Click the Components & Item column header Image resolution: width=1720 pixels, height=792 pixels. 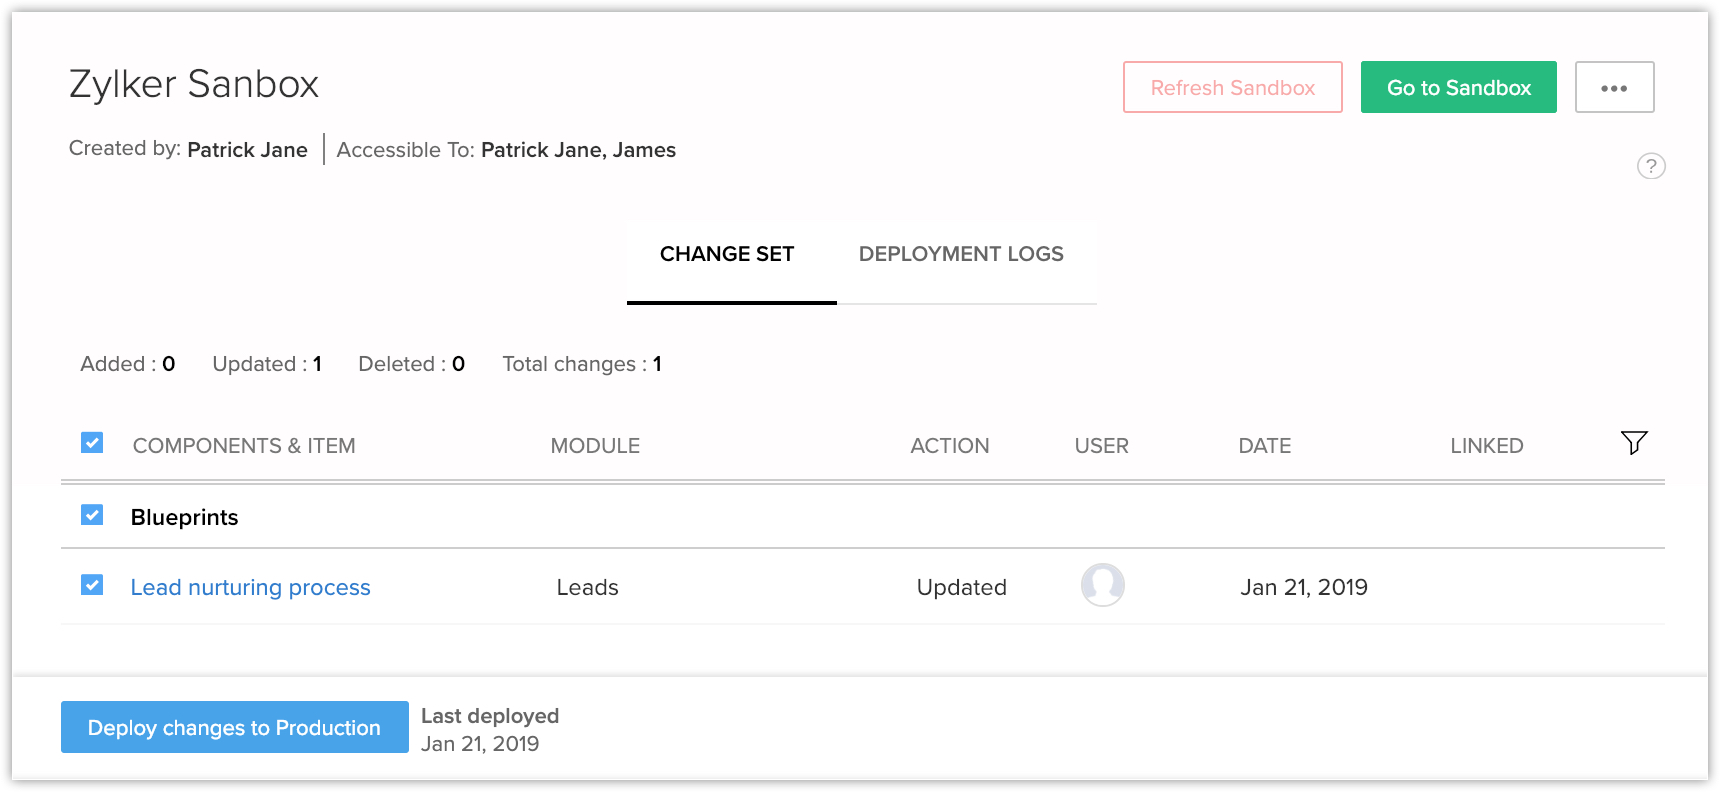244,446
